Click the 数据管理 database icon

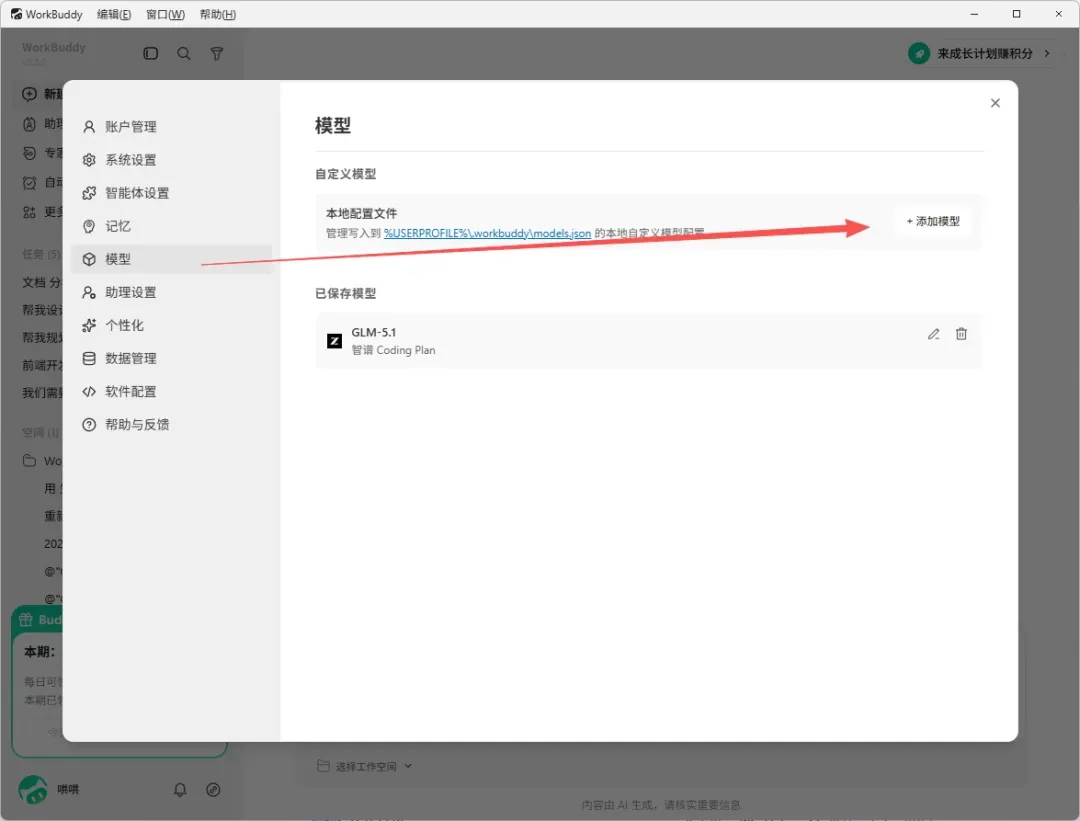89,358
